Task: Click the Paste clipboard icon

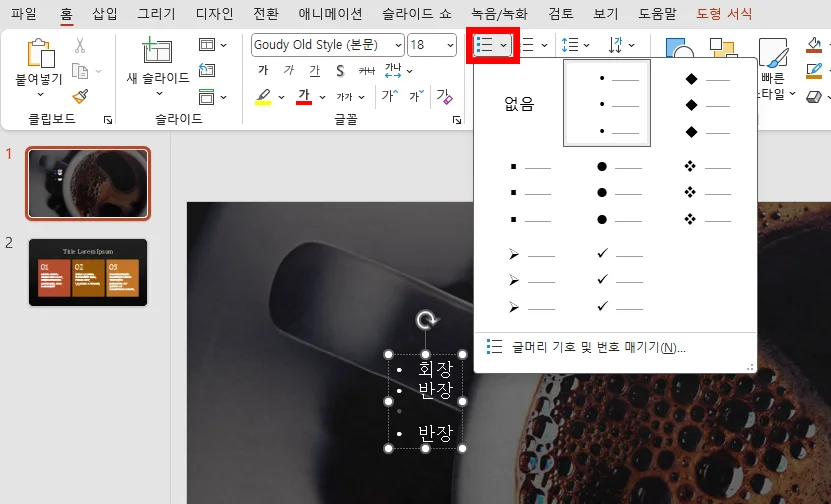Action: (x=41, y=52)
